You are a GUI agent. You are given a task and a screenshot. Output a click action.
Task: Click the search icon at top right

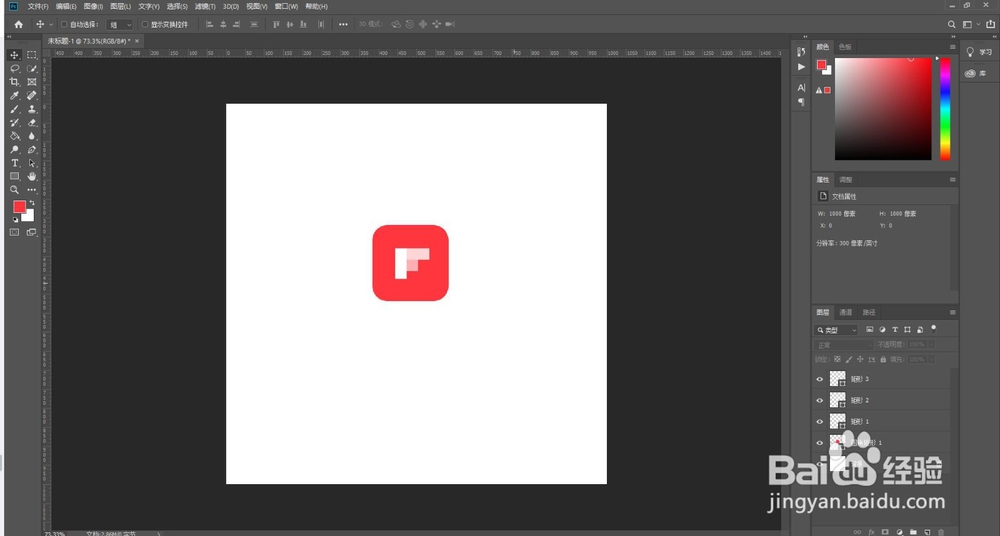952,24
